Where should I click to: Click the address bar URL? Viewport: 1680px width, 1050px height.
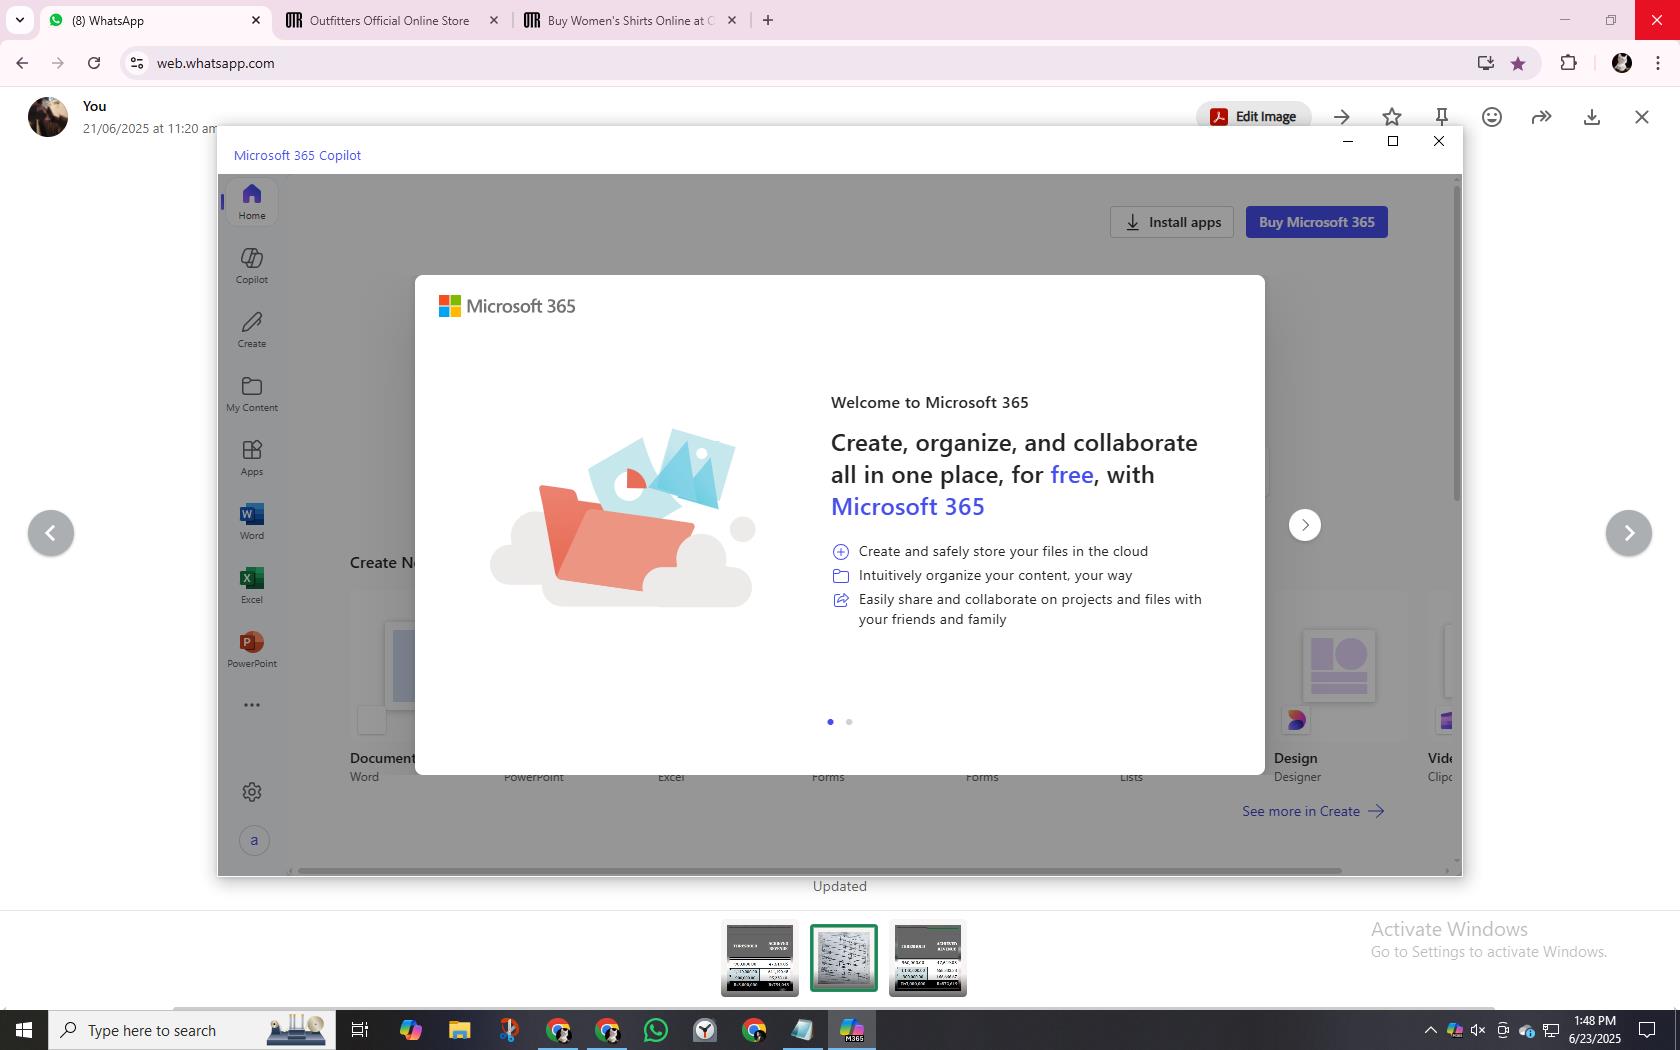click(215, 63)
